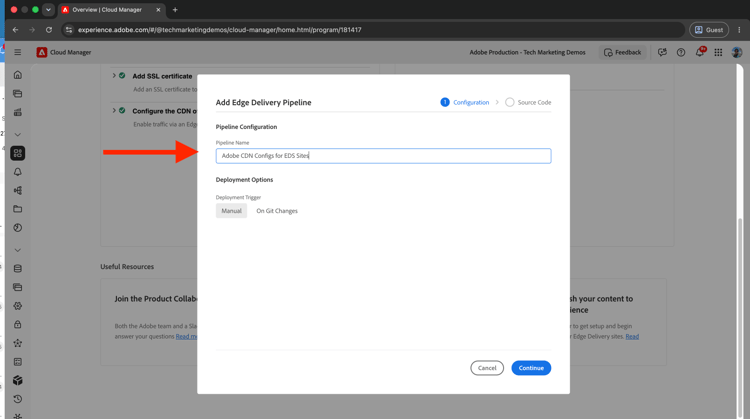
Task: Open the browser tab search dropdown
Action: tap(48, 10)
